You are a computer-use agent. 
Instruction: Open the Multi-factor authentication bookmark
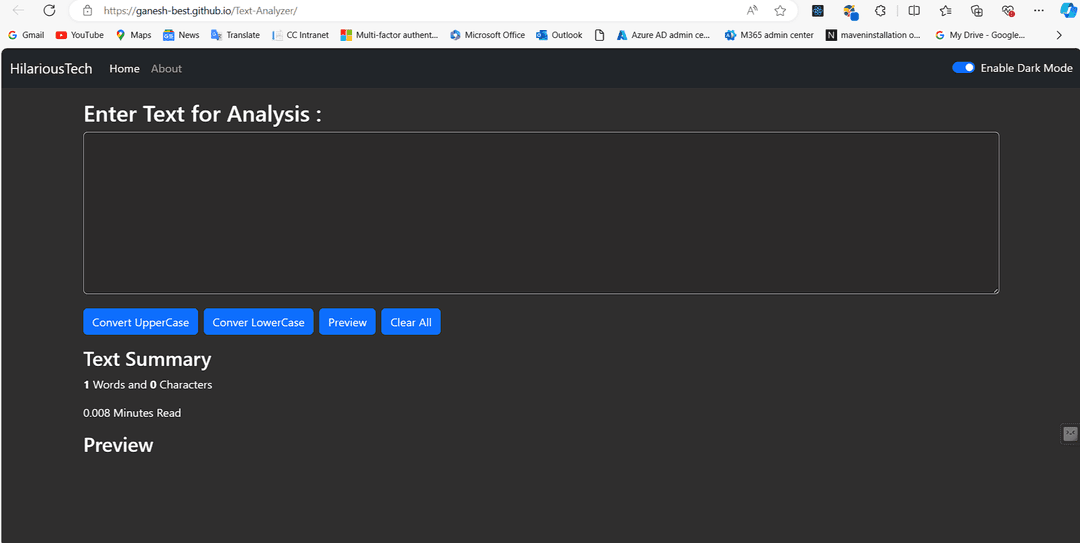390,35
